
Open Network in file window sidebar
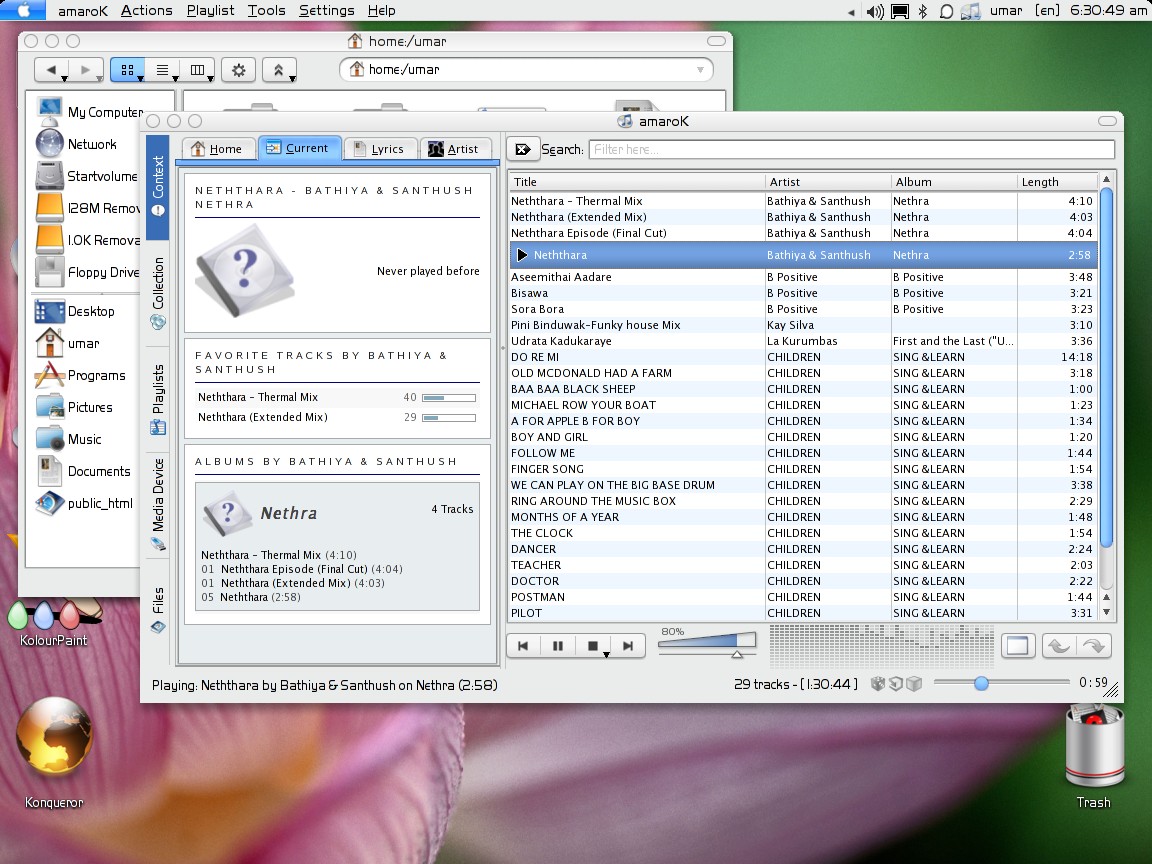coord(76,144)
